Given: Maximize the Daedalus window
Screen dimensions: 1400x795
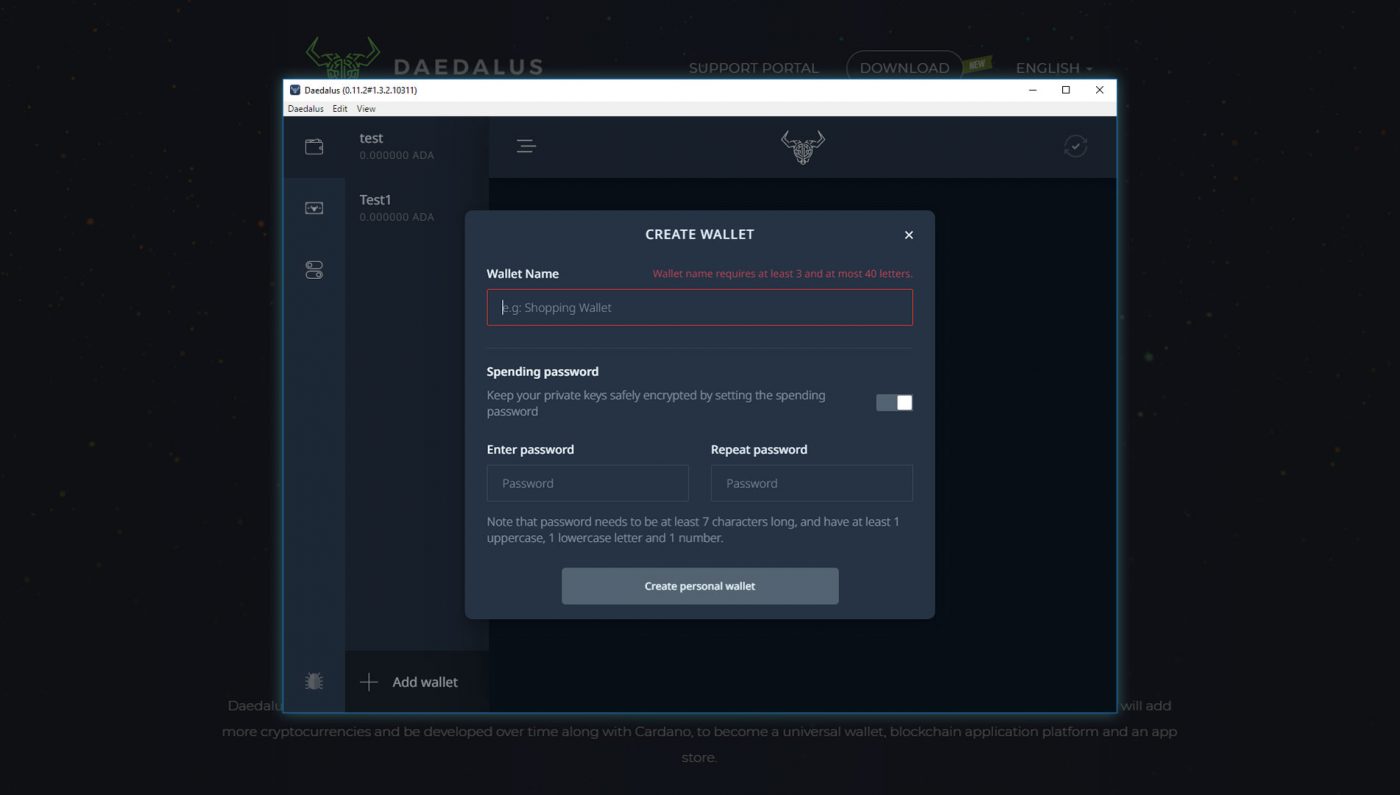Looking at the screenshot, I should click(x=1066, y=90).
